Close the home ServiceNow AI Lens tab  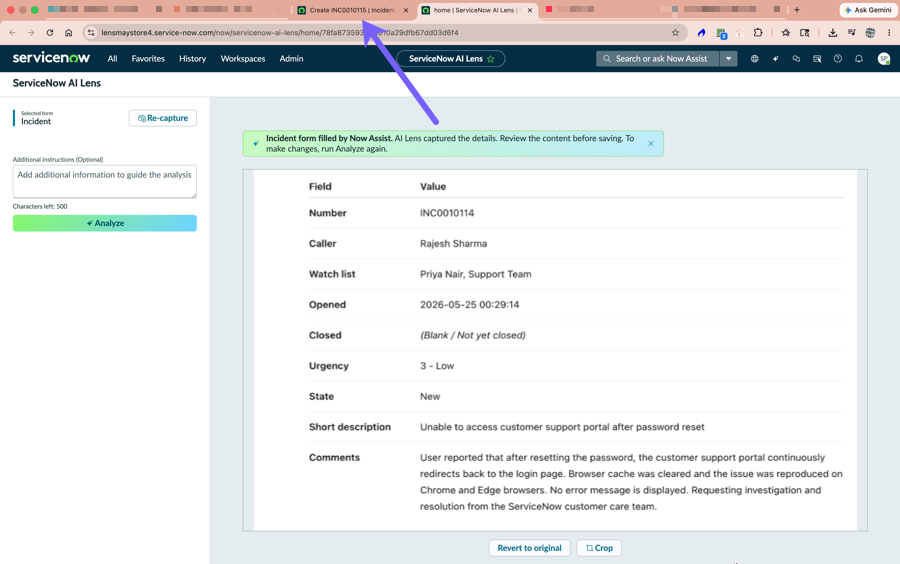click(530, 10)
